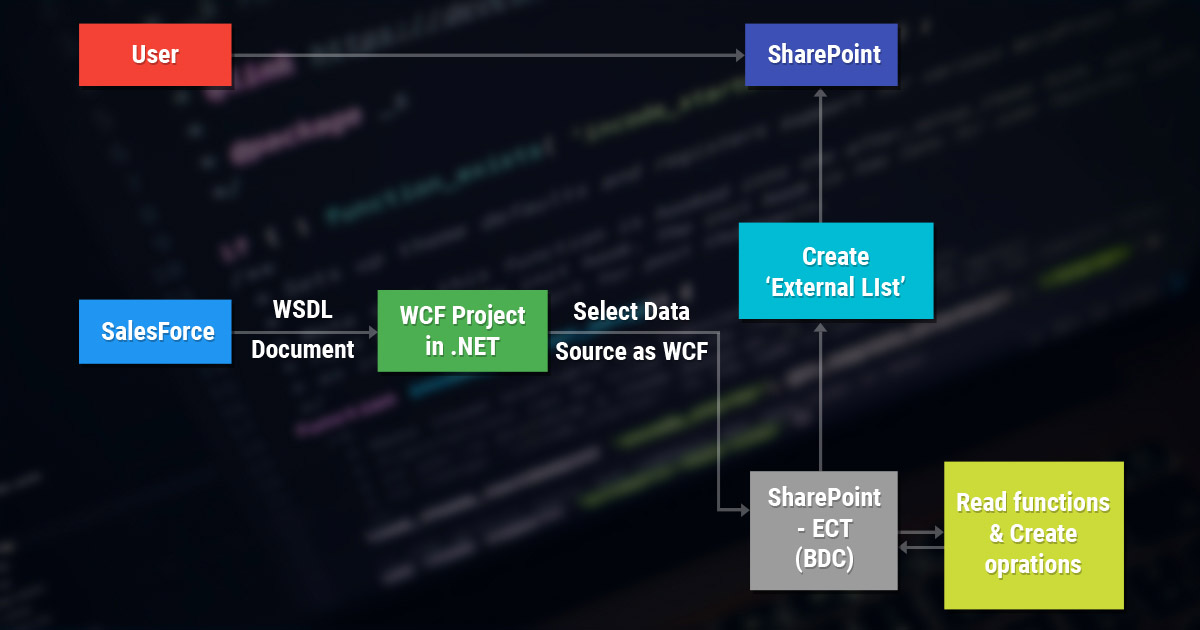
Task: Click the dark blue SharePoint box
Action: 820,54
